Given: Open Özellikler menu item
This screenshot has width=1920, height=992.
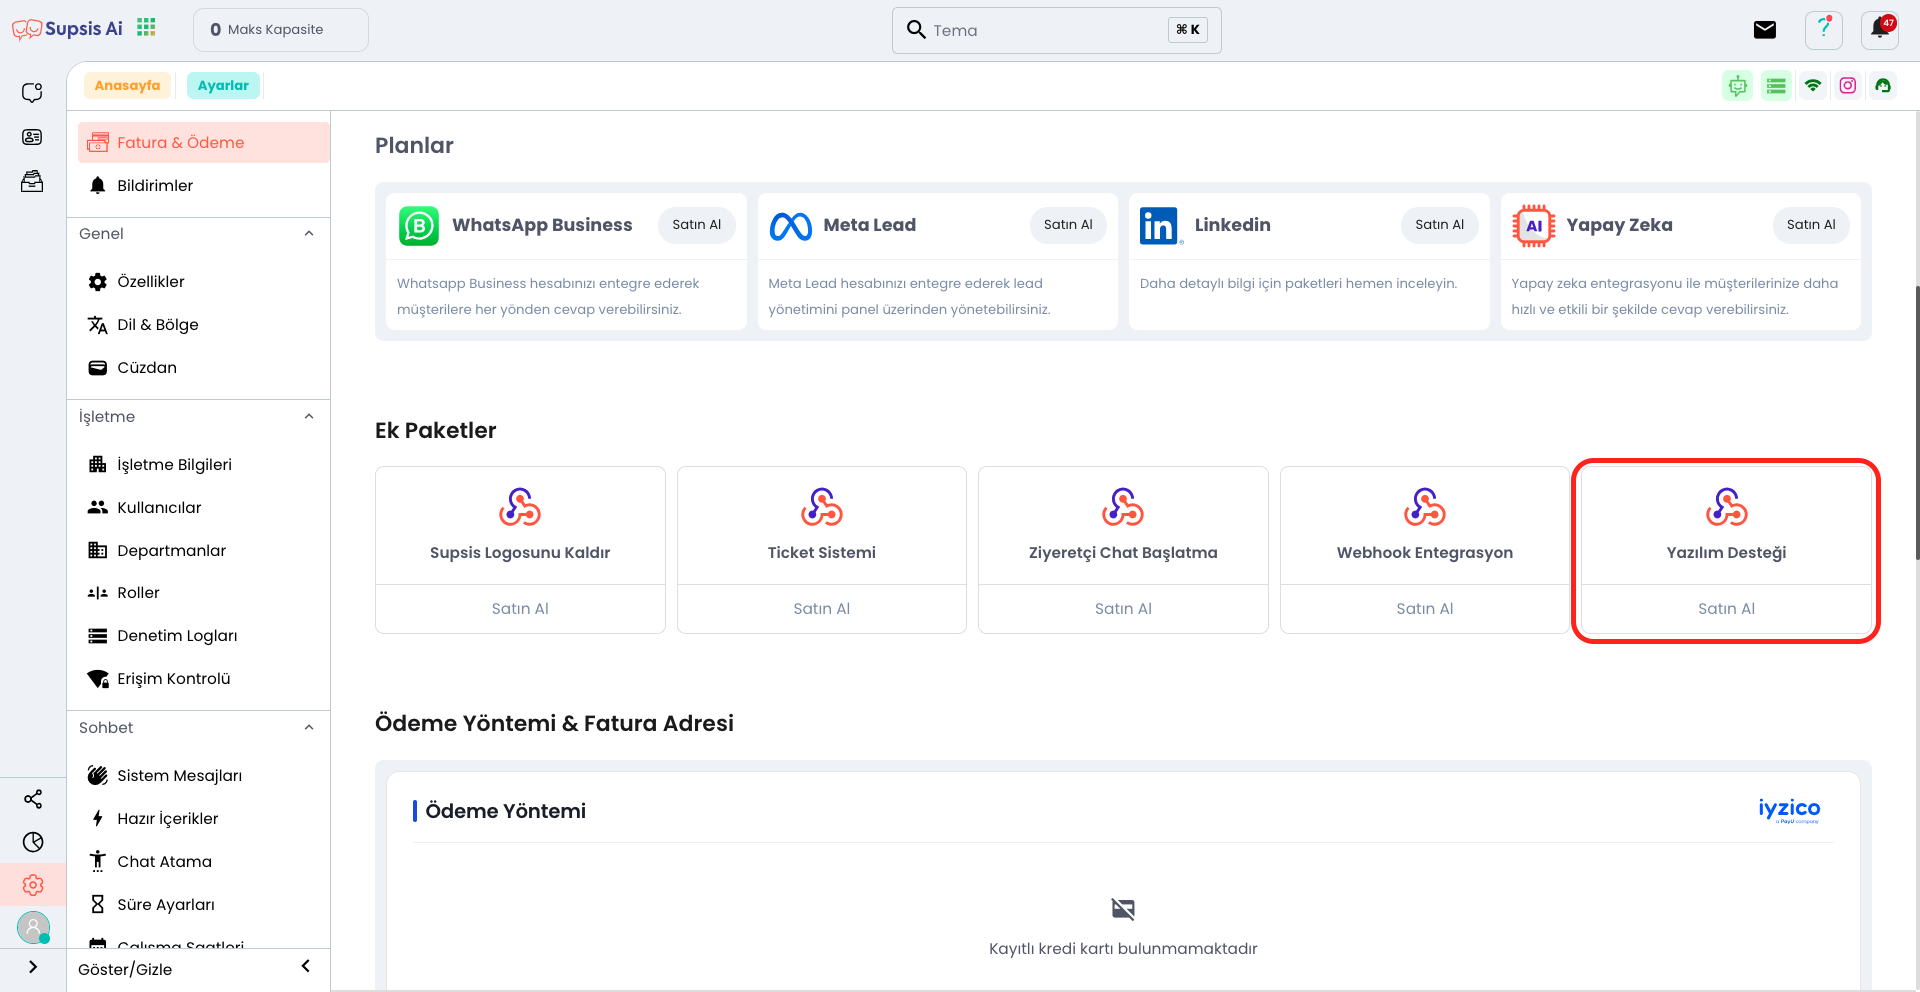Looking at the screenshot, I should click(204, 282).
